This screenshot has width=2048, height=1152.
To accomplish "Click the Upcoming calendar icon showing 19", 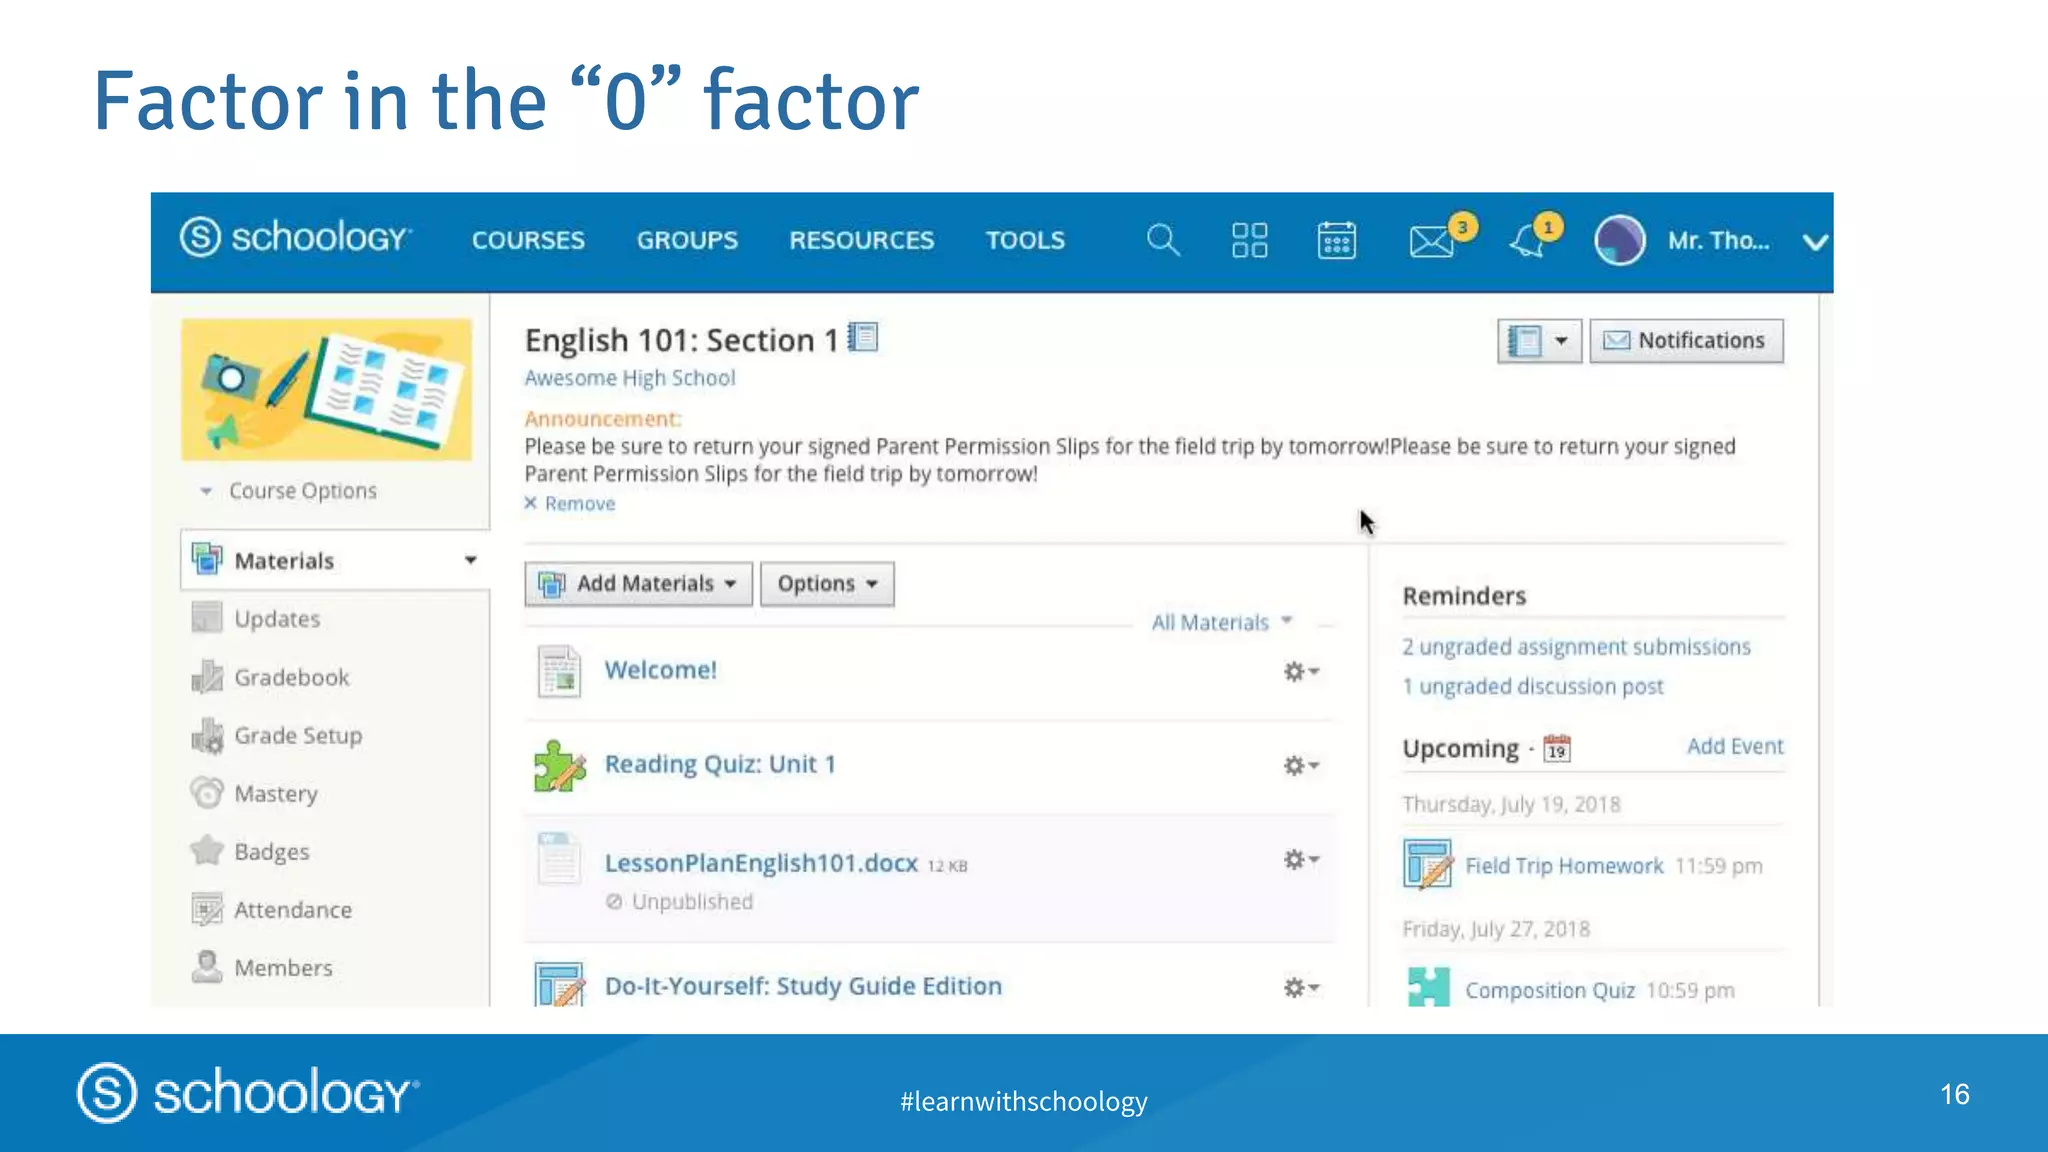I will coord(1557,748).
